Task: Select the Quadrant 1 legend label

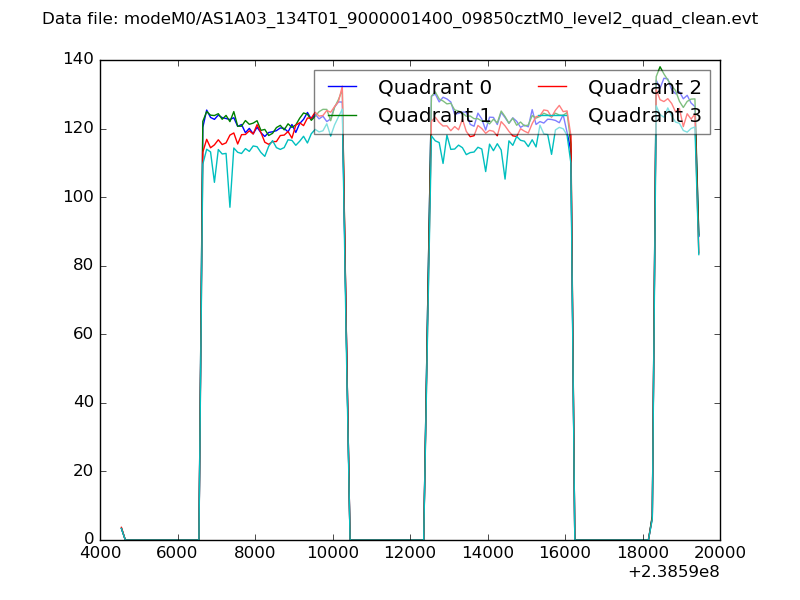Action: pyautogui.click(x=434, y=116)
